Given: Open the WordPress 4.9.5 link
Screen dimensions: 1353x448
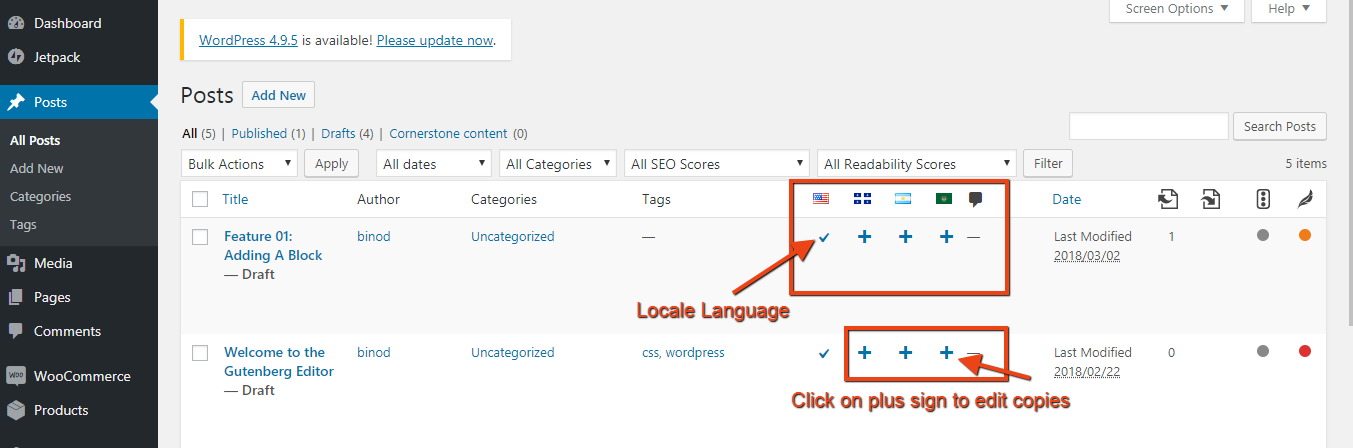Looking at the screenshot, I should click(248, 40).
